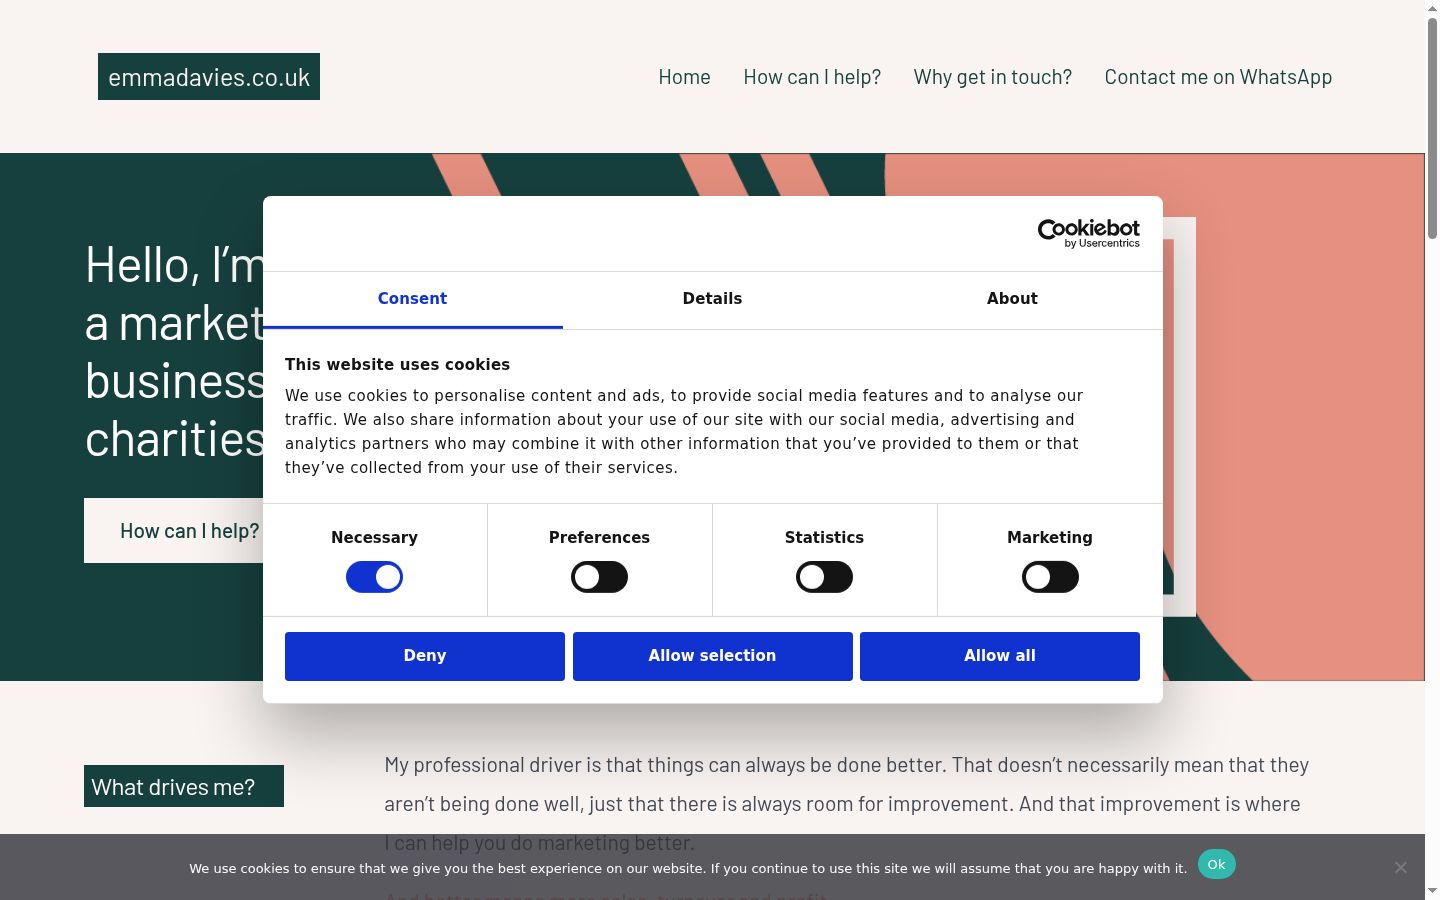Click the Necessary category label

pos(374,538)
